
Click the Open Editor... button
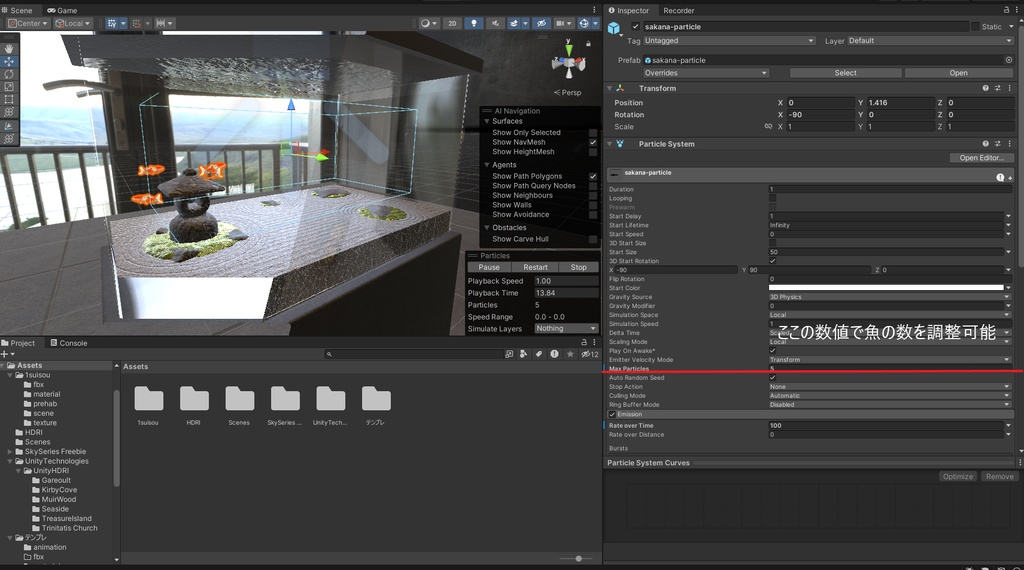click(982, 158)
